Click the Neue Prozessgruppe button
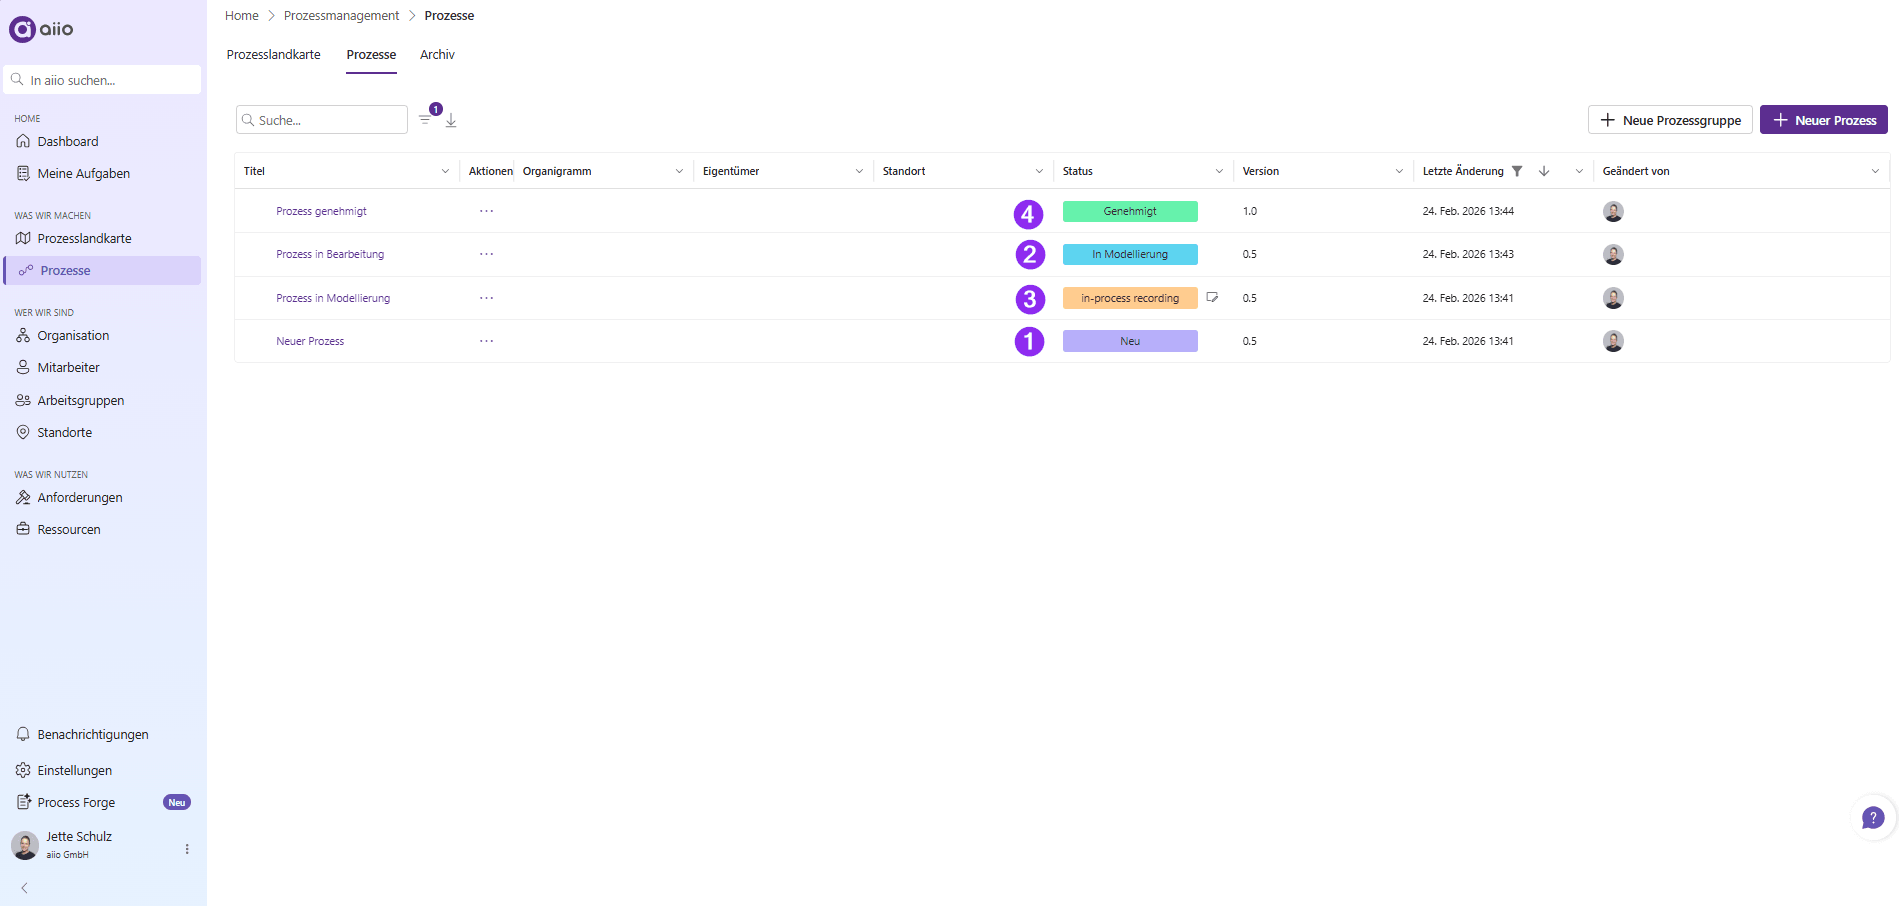The image size is (1899, 906). tap(1670, 120)
